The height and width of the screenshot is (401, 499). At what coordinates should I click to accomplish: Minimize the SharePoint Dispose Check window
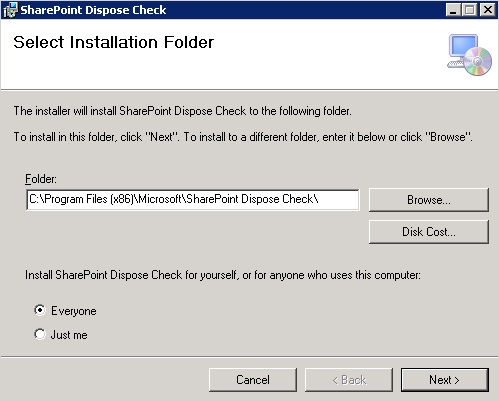pyautogui.click(x=453, y=10)
